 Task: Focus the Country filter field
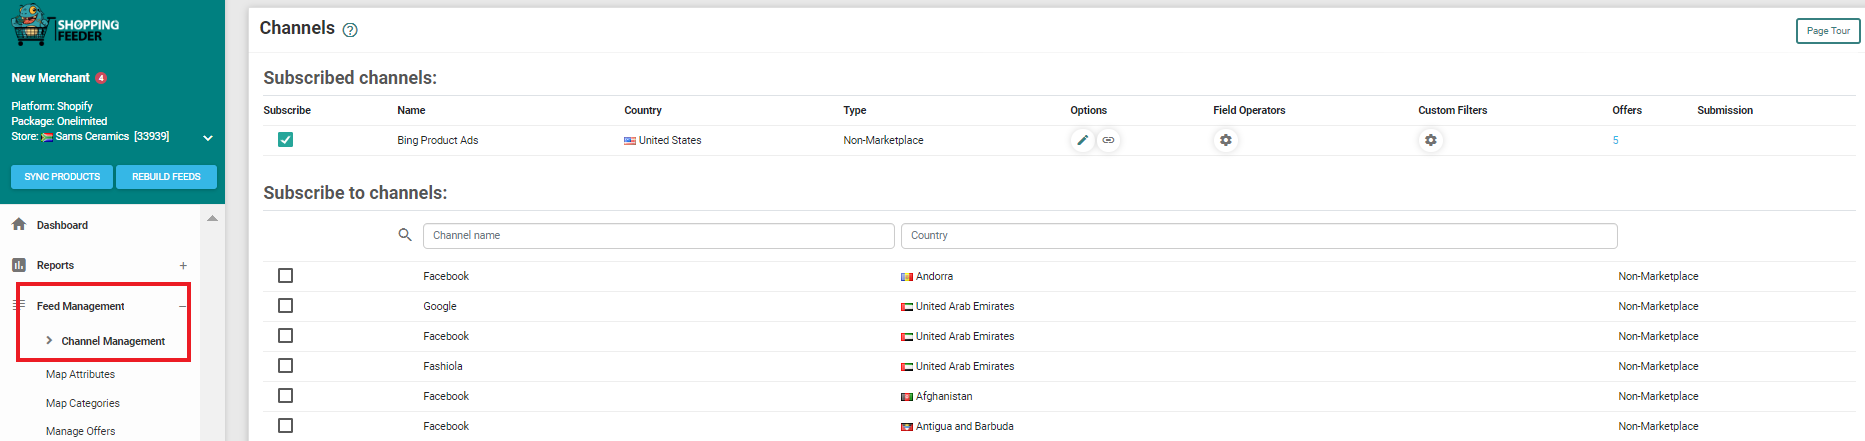pyautogui.click(x=1259, y=235)
